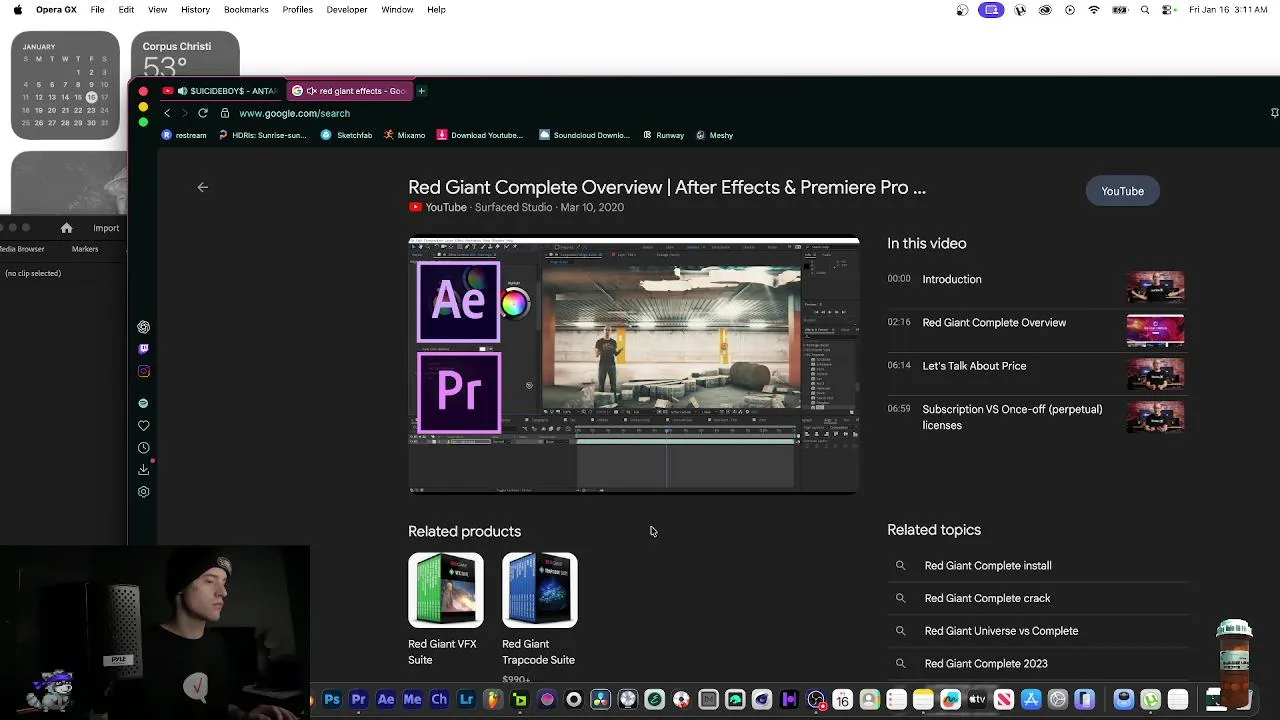Open FL Studio fruit icon in dock
This screenshot has height=720, width=1280.
(493, 700)
